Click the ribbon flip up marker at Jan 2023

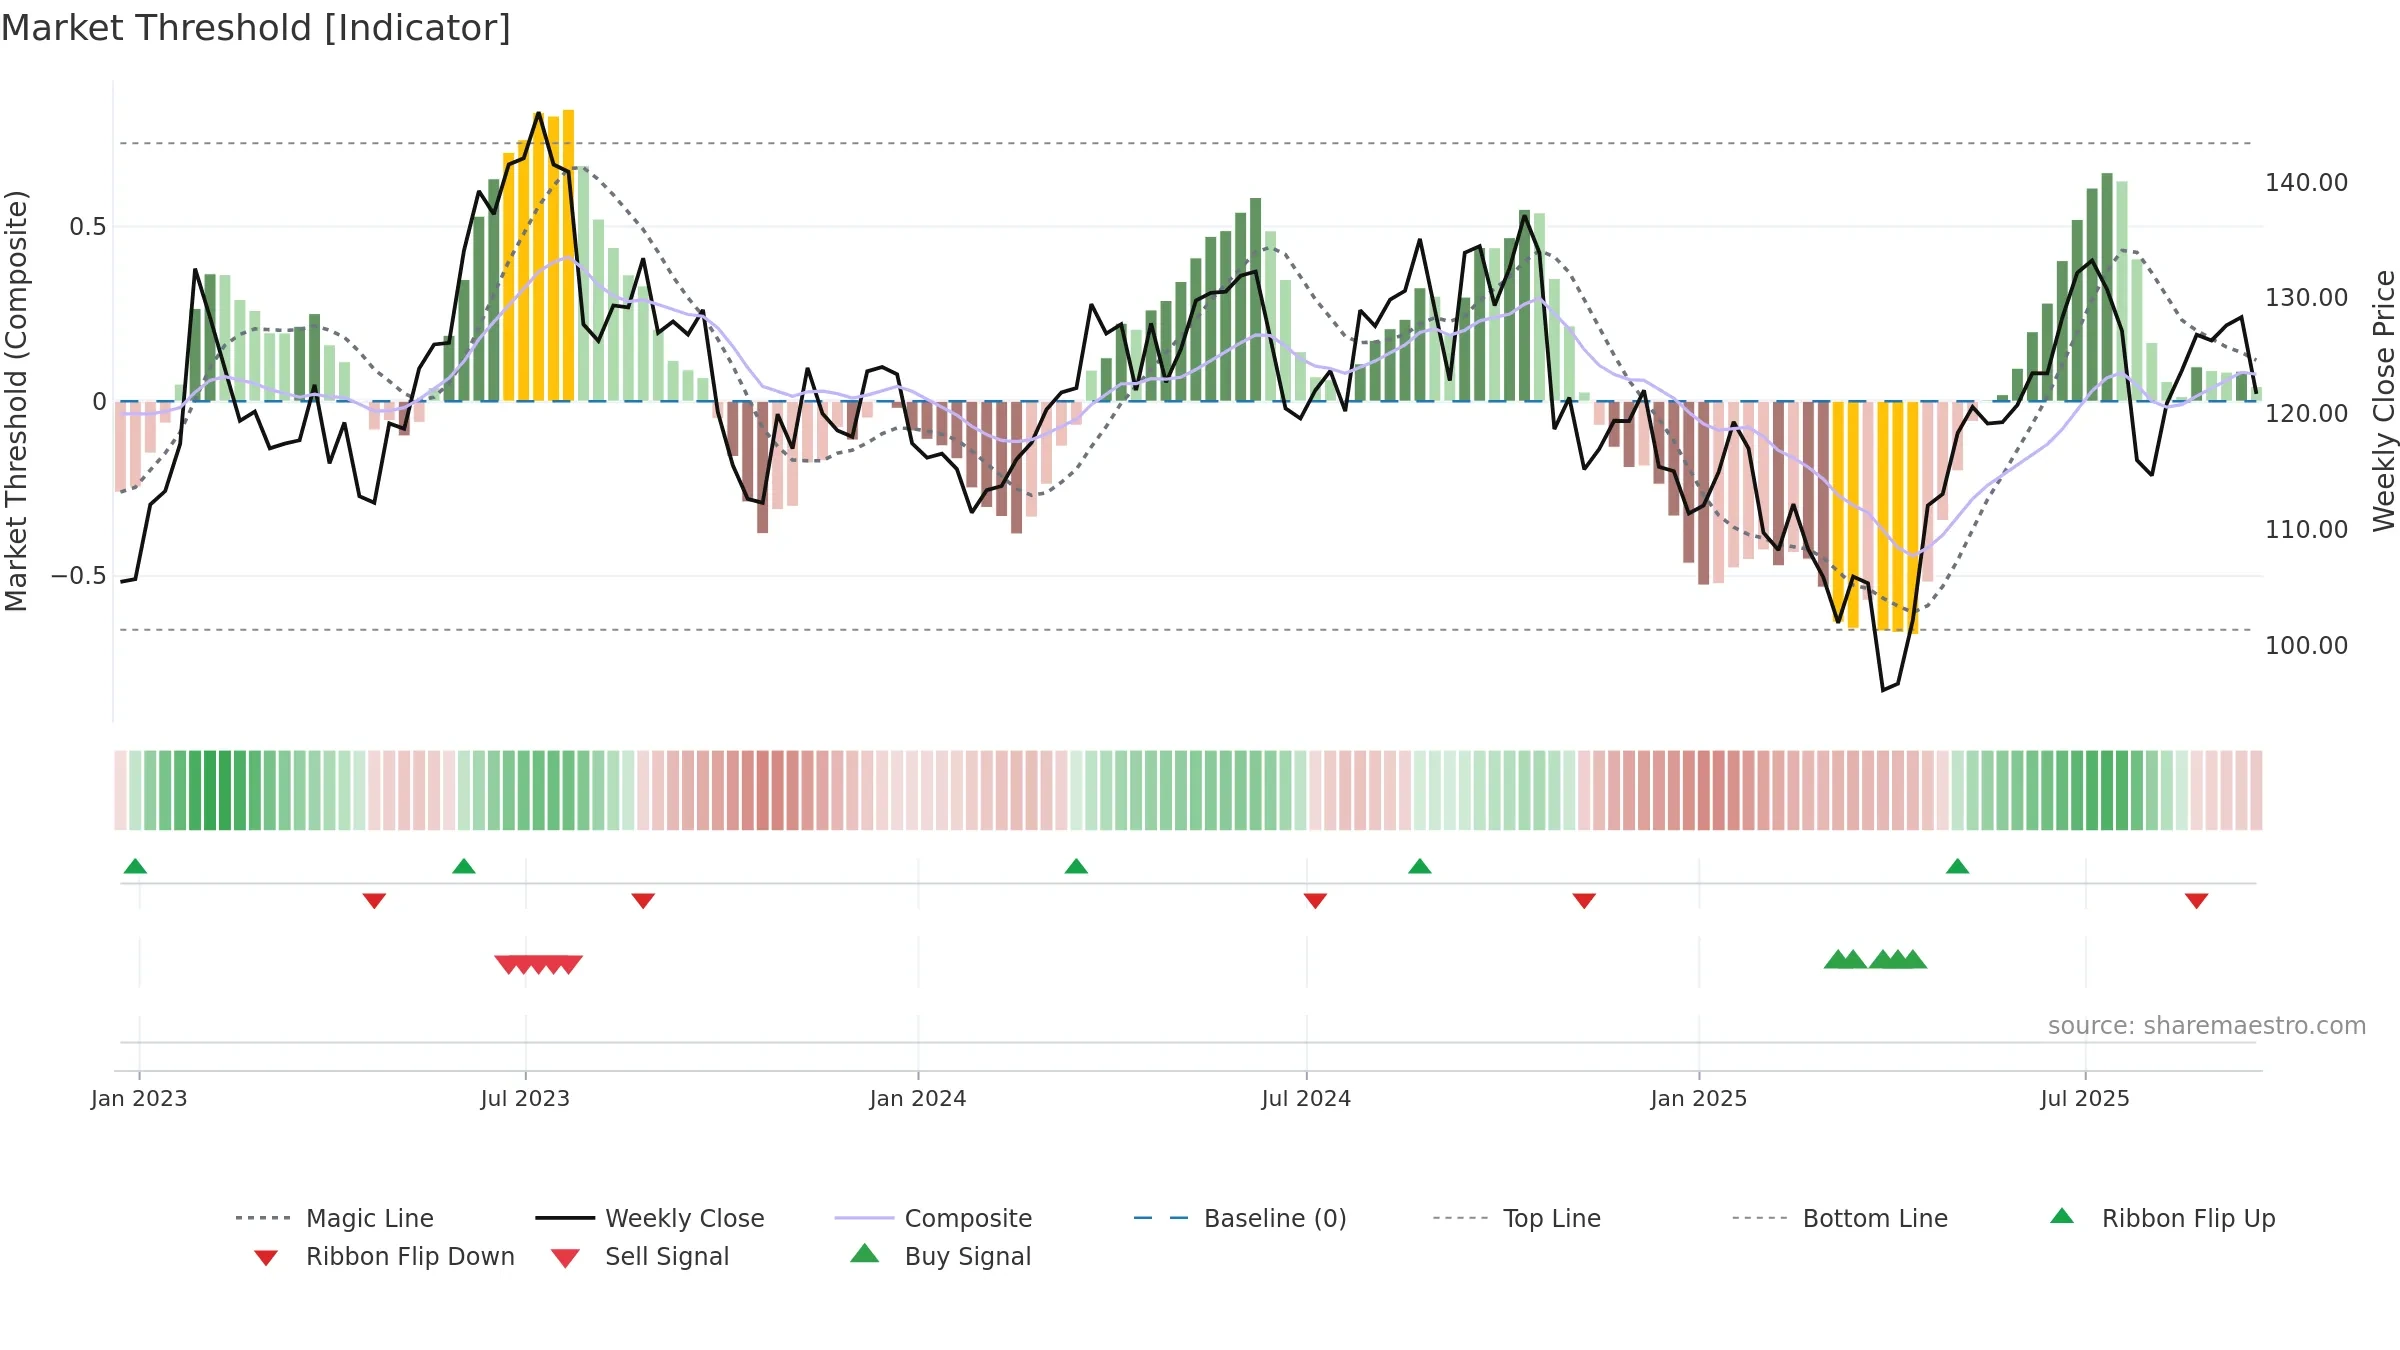pos(135,866)
